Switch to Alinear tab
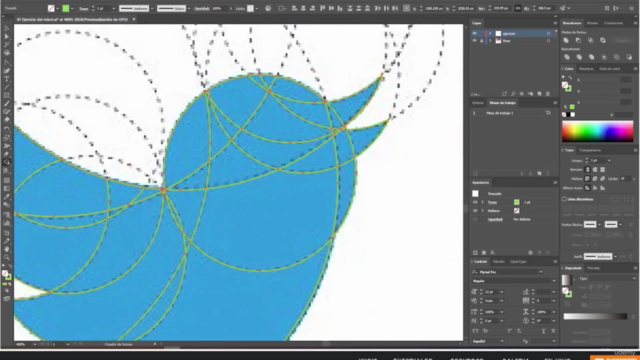The height and width of the screenshot is (360, 640). pos(592,23)
